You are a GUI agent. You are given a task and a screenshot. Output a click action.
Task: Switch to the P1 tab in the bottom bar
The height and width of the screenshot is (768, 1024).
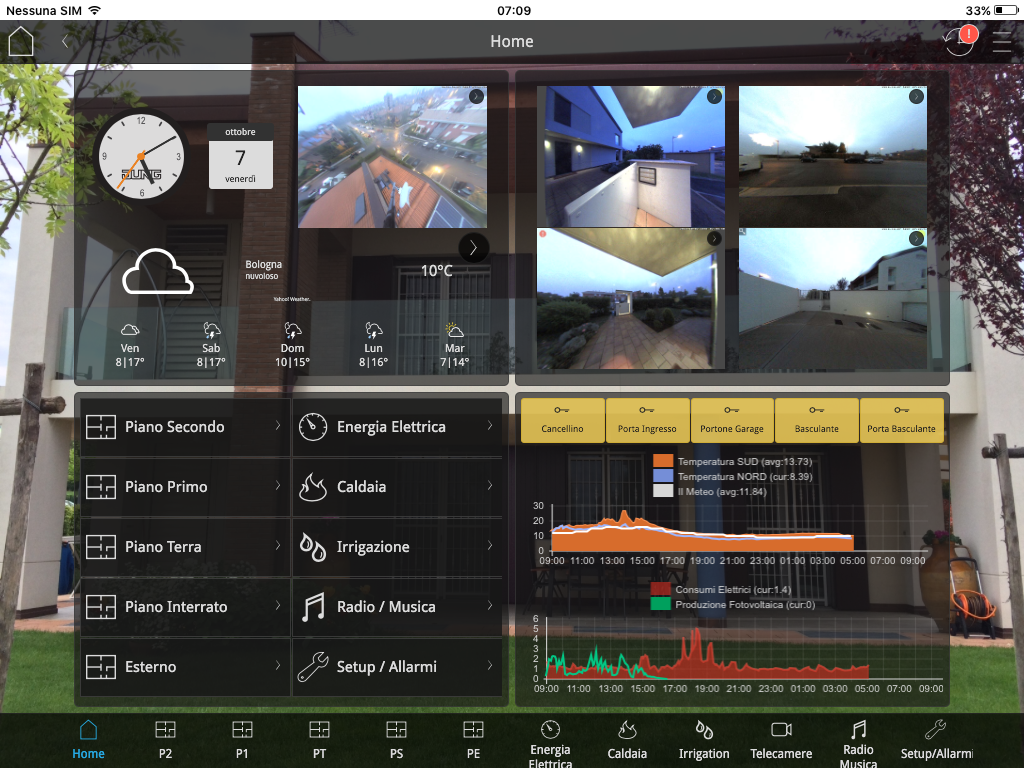point(242,741)
